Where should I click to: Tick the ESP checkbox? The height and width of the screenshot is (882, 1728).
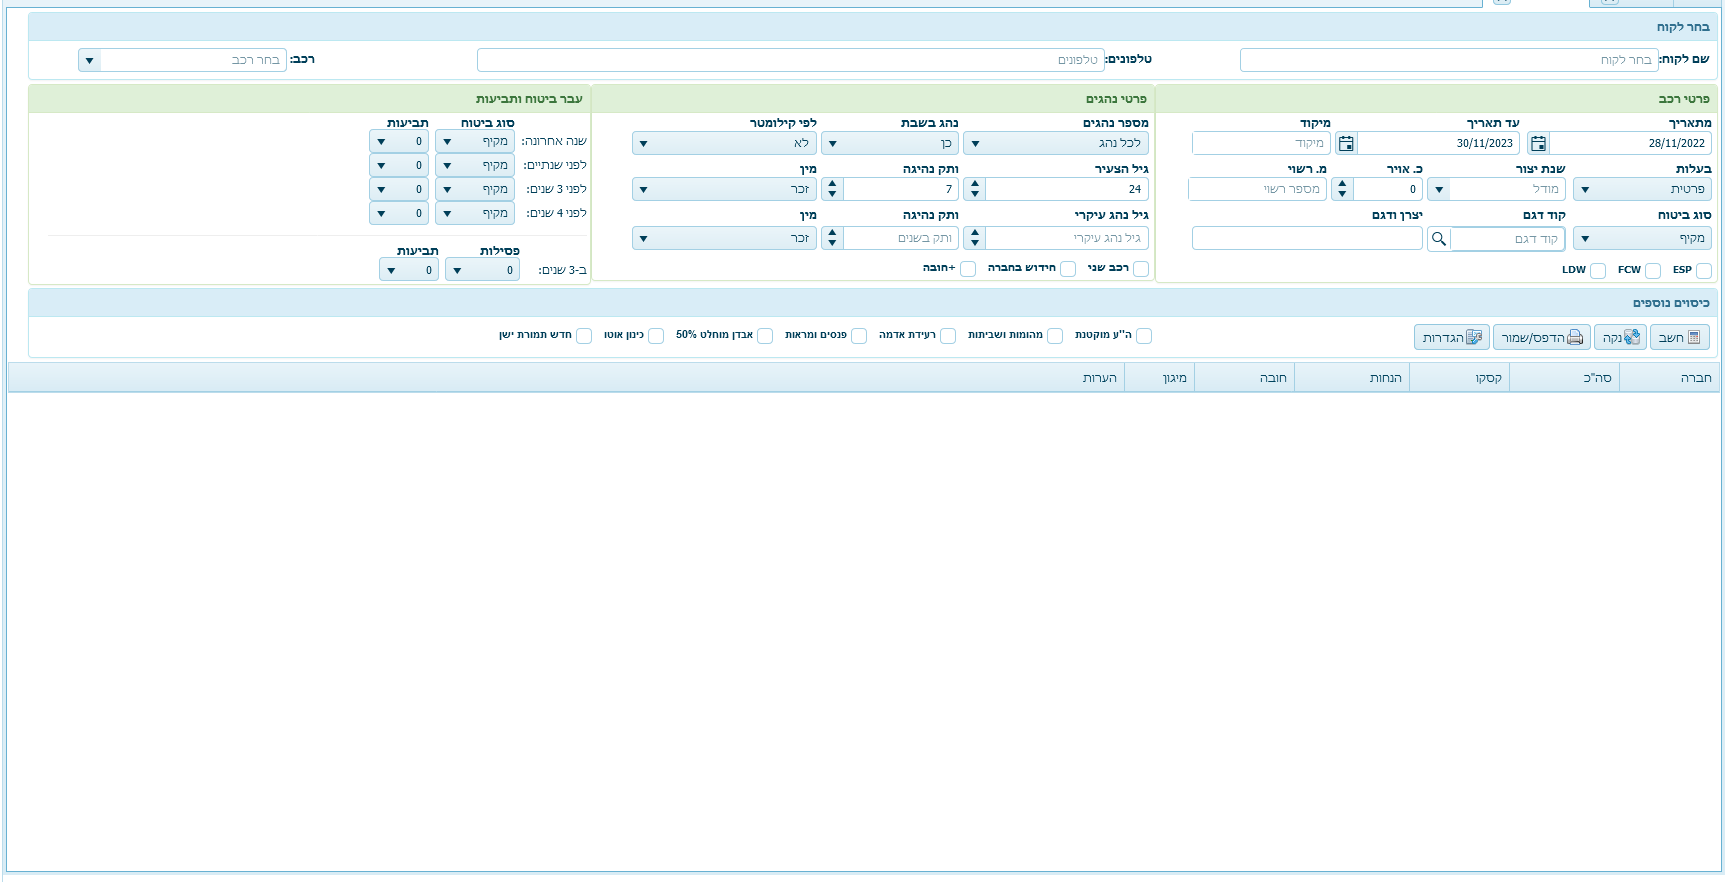click(1704, 271)
